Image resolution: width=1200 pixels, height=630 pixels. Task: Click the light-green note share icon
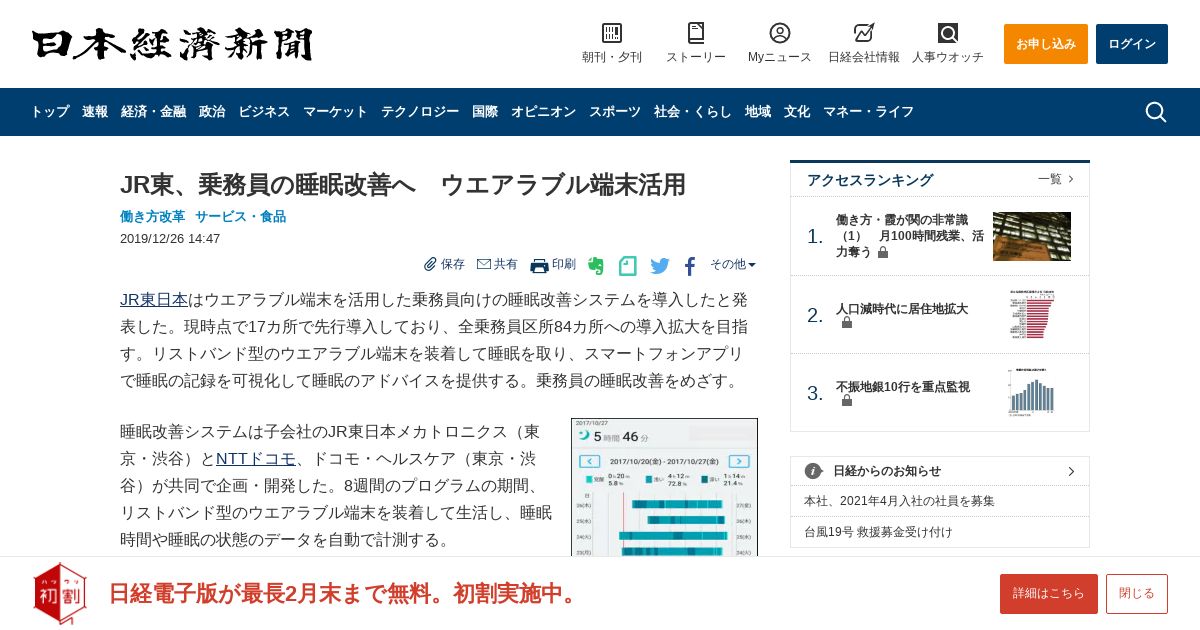[628, 266]
